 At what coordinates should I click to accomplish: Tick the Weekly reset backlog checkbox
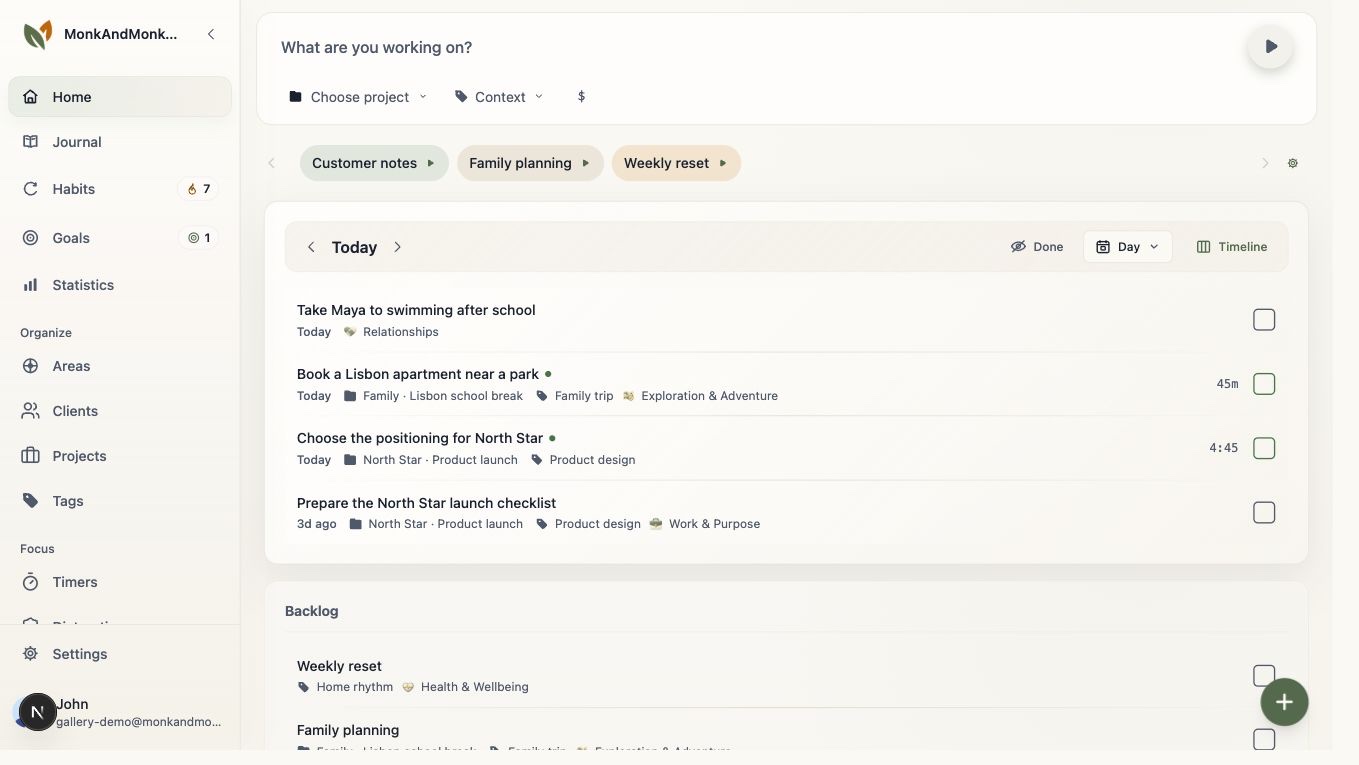pos(1264,676)
